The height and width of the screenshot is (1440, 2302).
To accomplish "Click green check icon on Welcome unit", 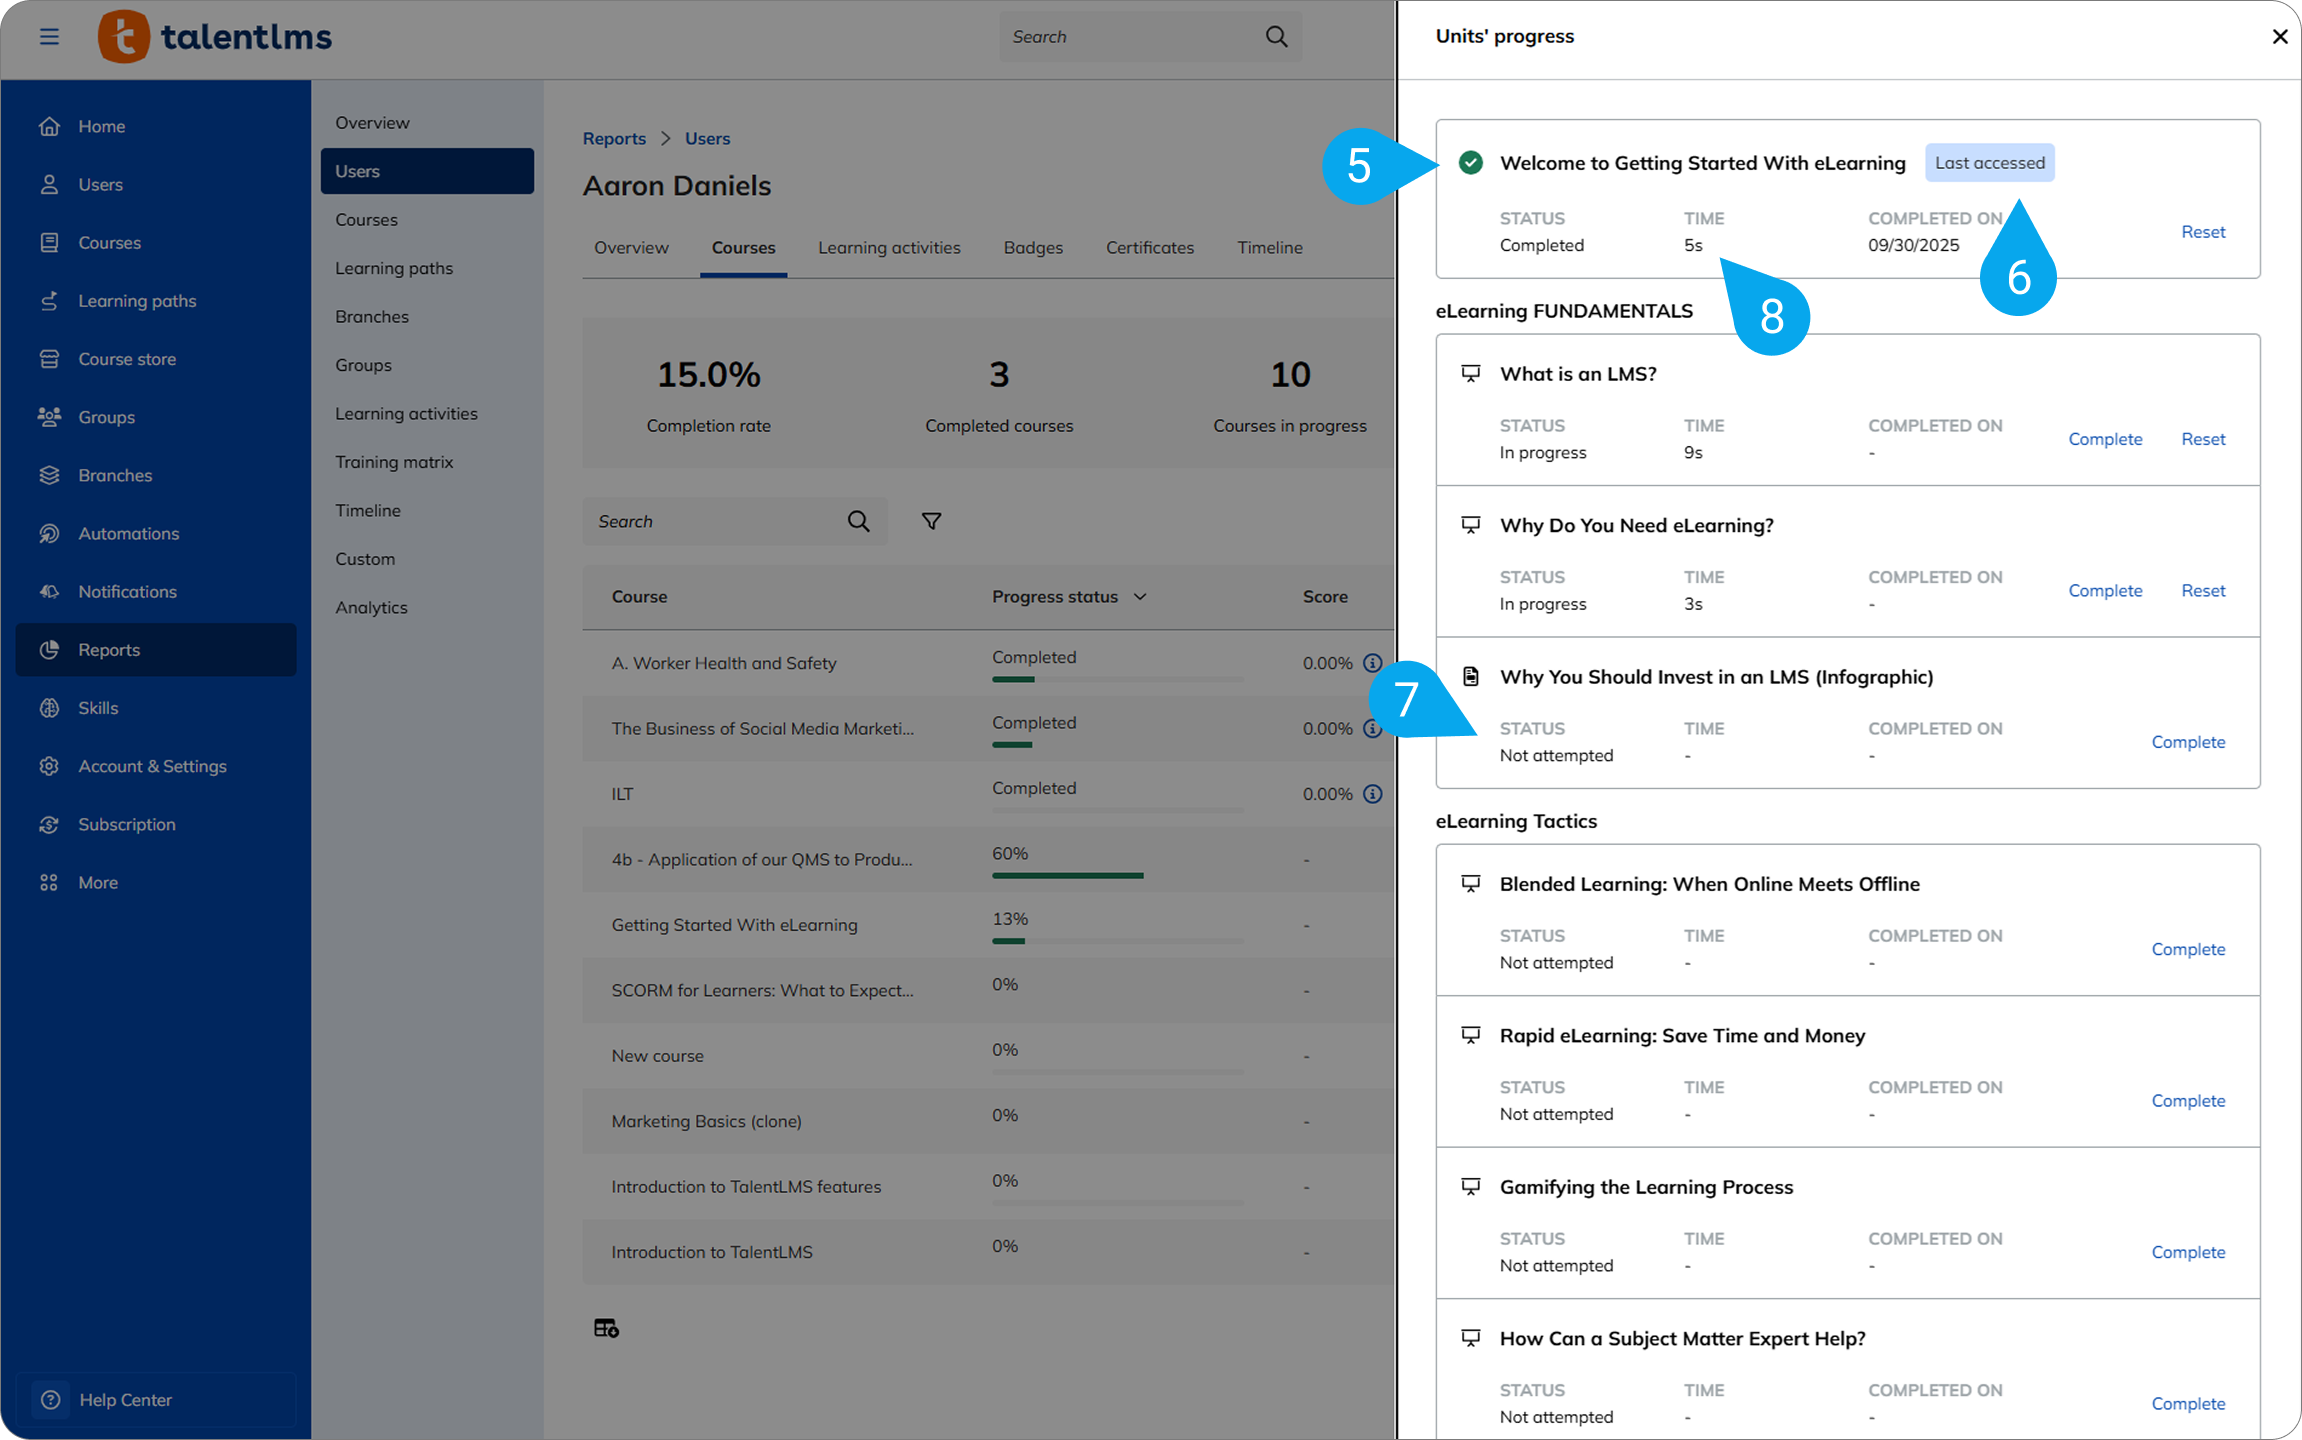I will 1470,163.
